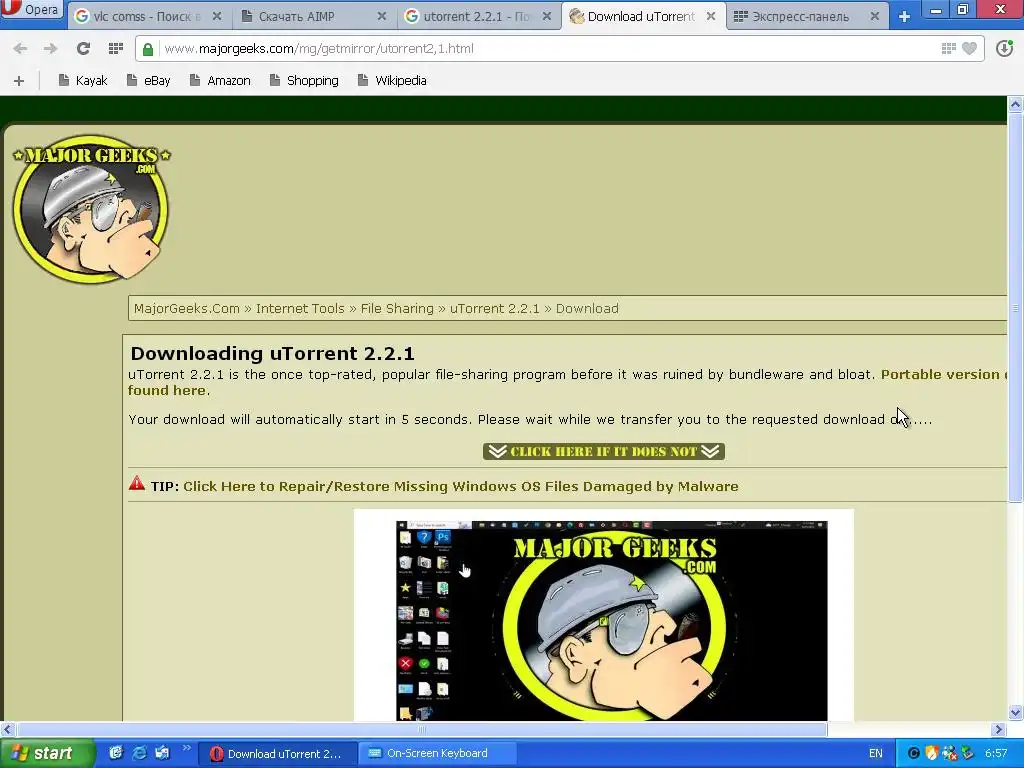The height and width of the screenshot is (768, 1024).
Task: Open the eBay bookmark
Action: [x=149, y=80]
